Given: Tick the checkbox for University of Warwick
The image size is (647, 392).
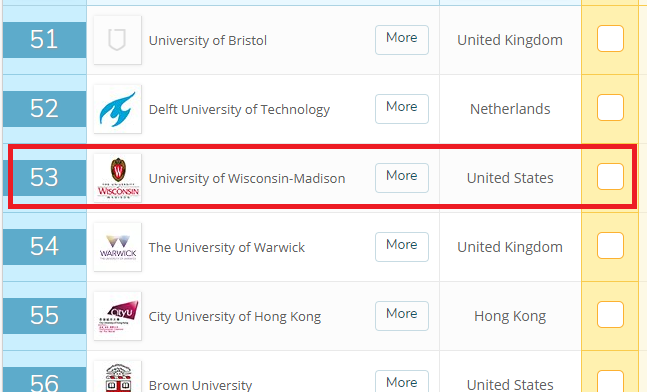Looking at the screenshot, I should tap(610, 246).
